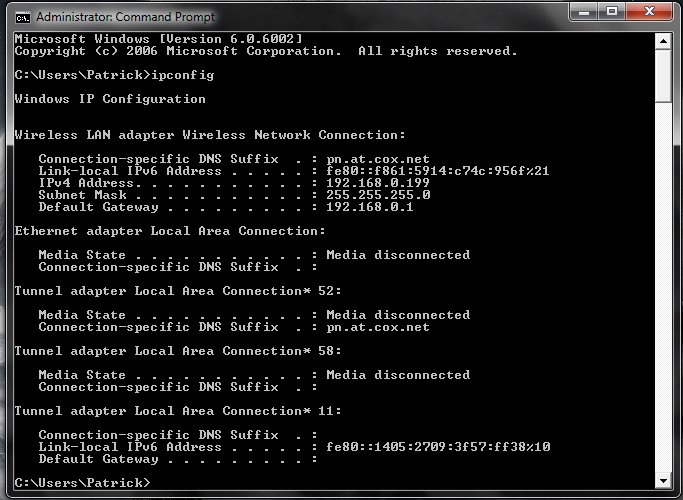
Task: Click the 'ipconfig' command text
Action: click(x=183, y=75)
